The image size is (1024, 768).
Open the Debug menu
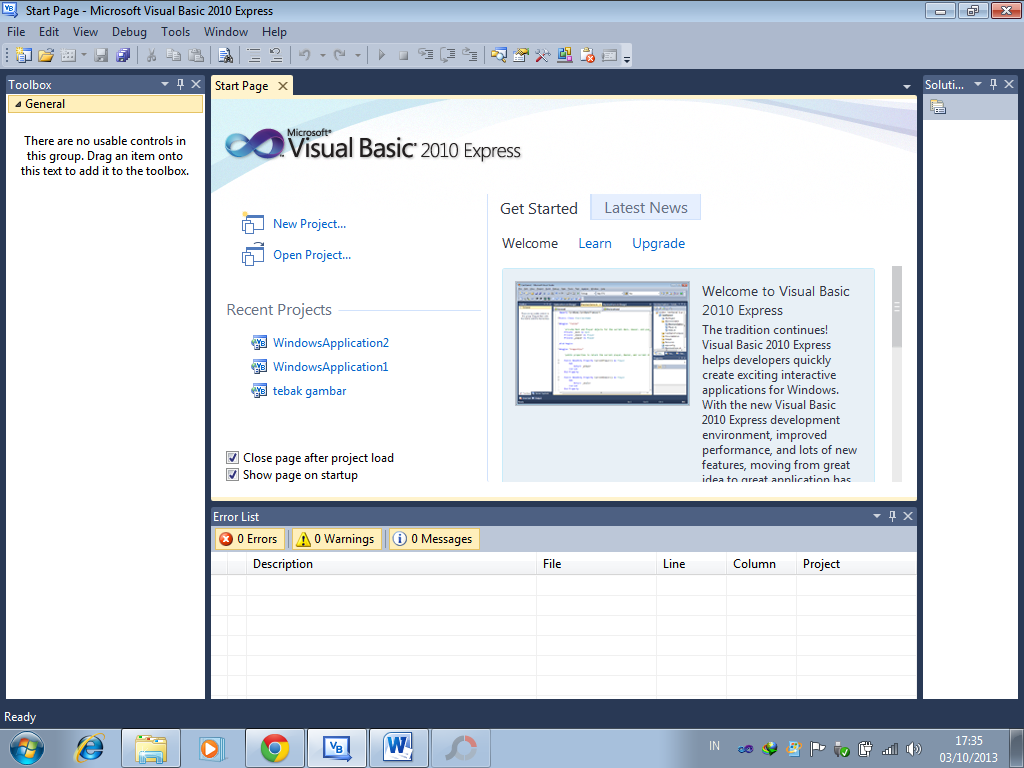[x=129, y=32]
